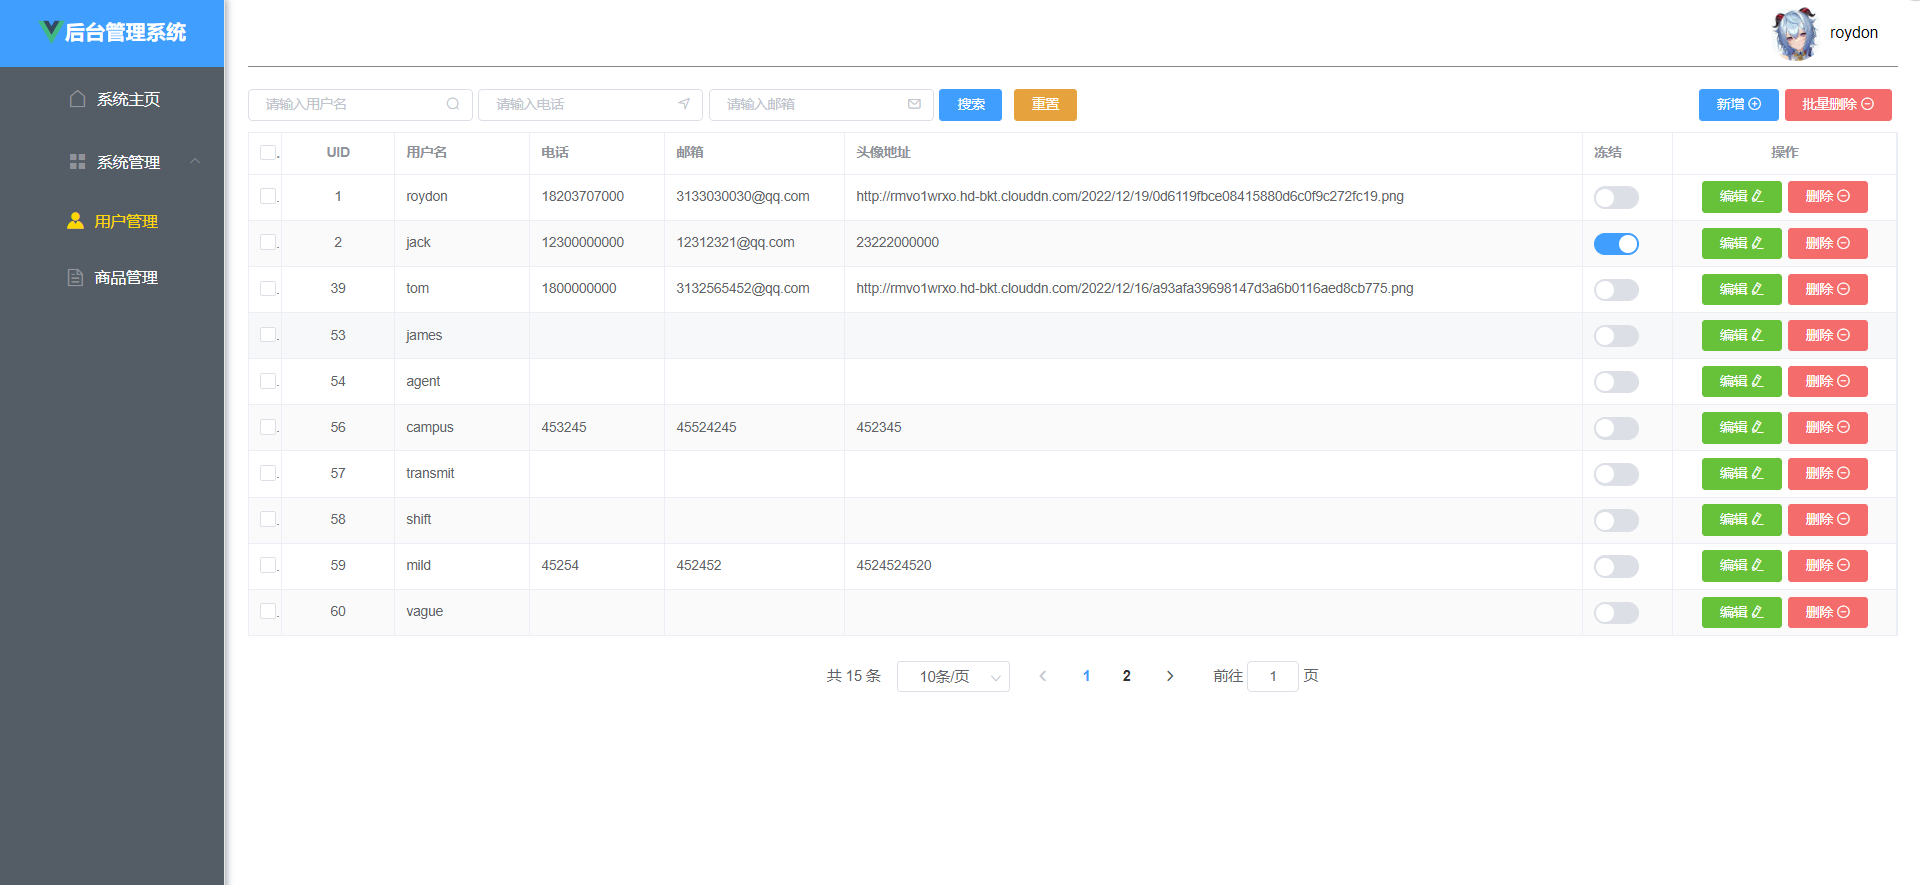Open 用户管理 menu item
Screen dimensions: 1920x885
112,221
